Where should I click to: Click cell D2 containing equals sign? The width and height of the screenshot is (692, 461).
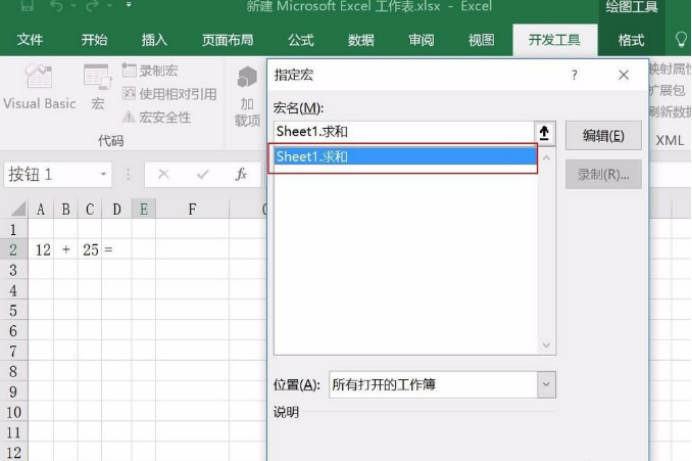click(x=117, y=250)
